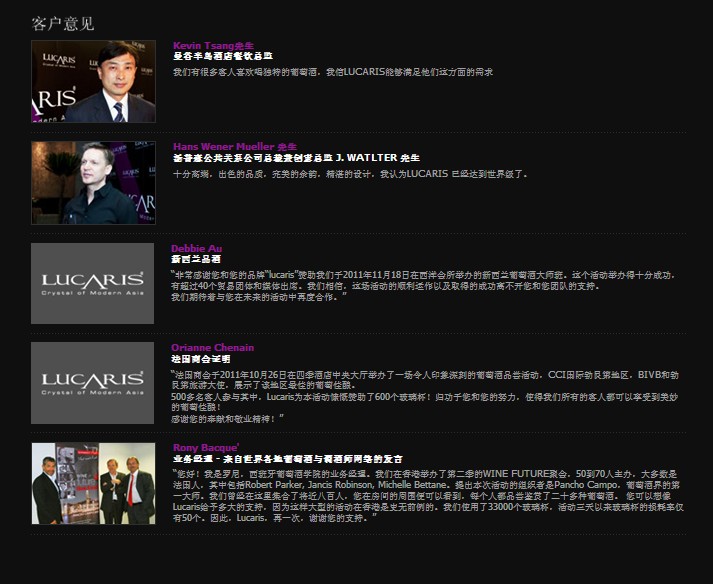
Task: Open Hans Wener Mueller's photo thumbnail
Action: click(93, 183)
